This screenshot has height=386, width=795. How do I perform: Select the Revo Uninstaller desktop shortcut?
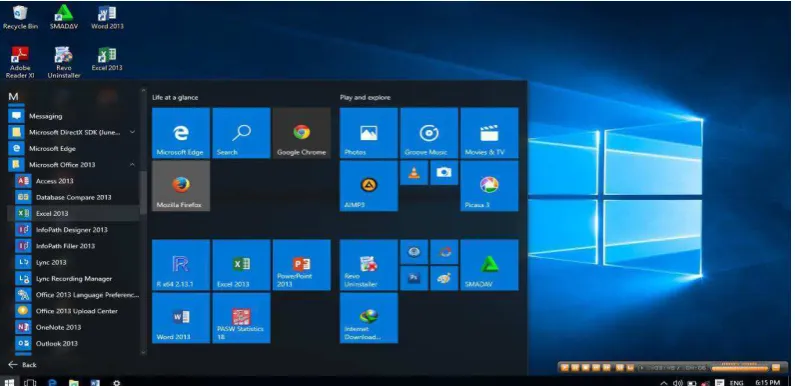pyautogui.click(x=64, y=63)
